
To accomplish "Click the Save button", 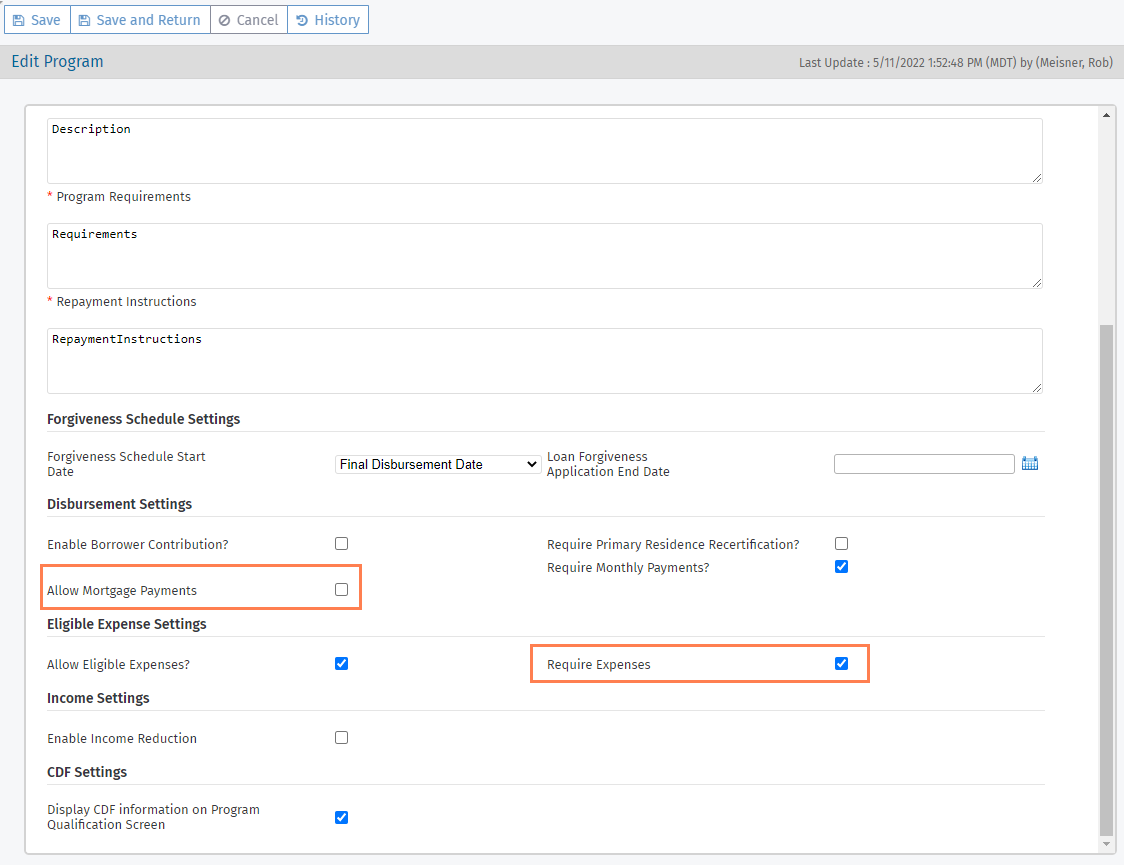I will tap(37, 20).
